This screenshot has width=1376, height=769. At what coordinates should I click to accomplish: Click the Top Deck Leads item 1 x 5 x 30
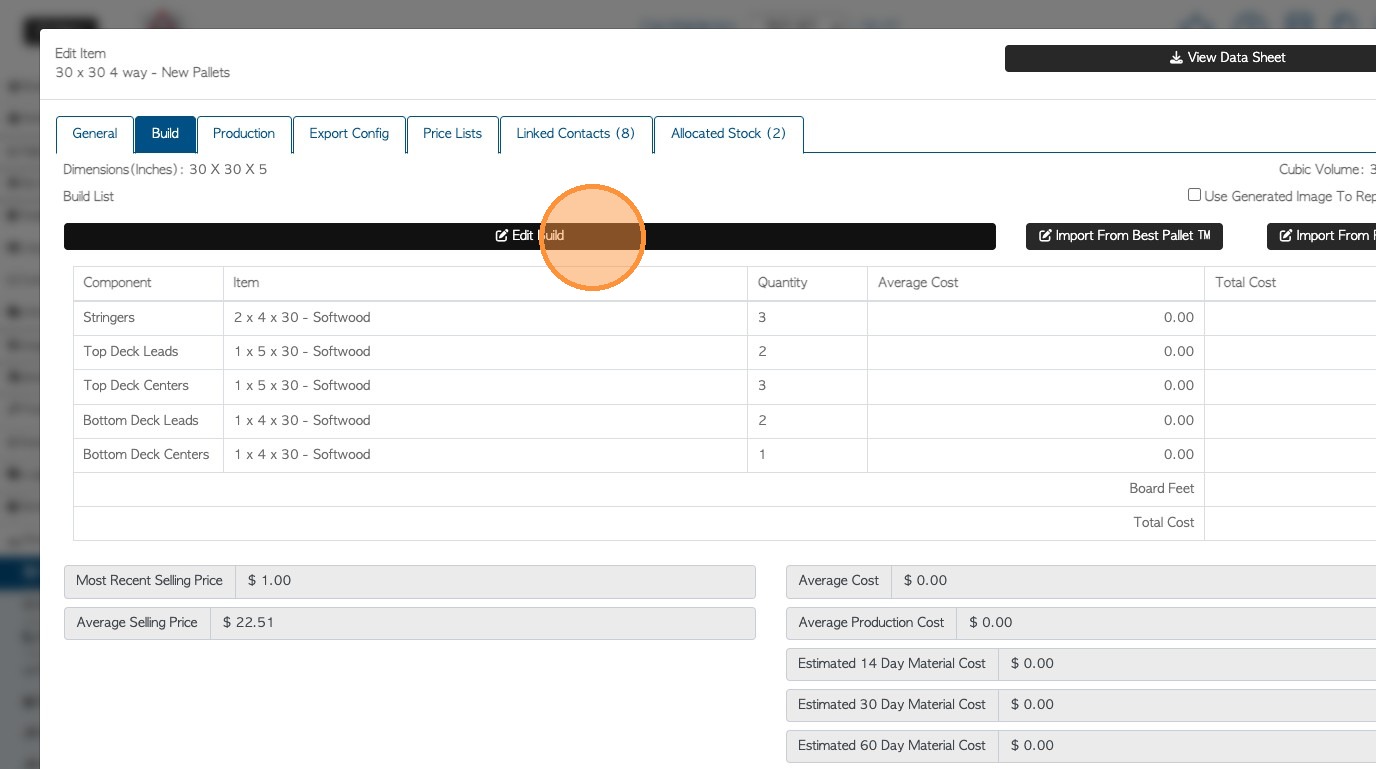pos(302,352)
